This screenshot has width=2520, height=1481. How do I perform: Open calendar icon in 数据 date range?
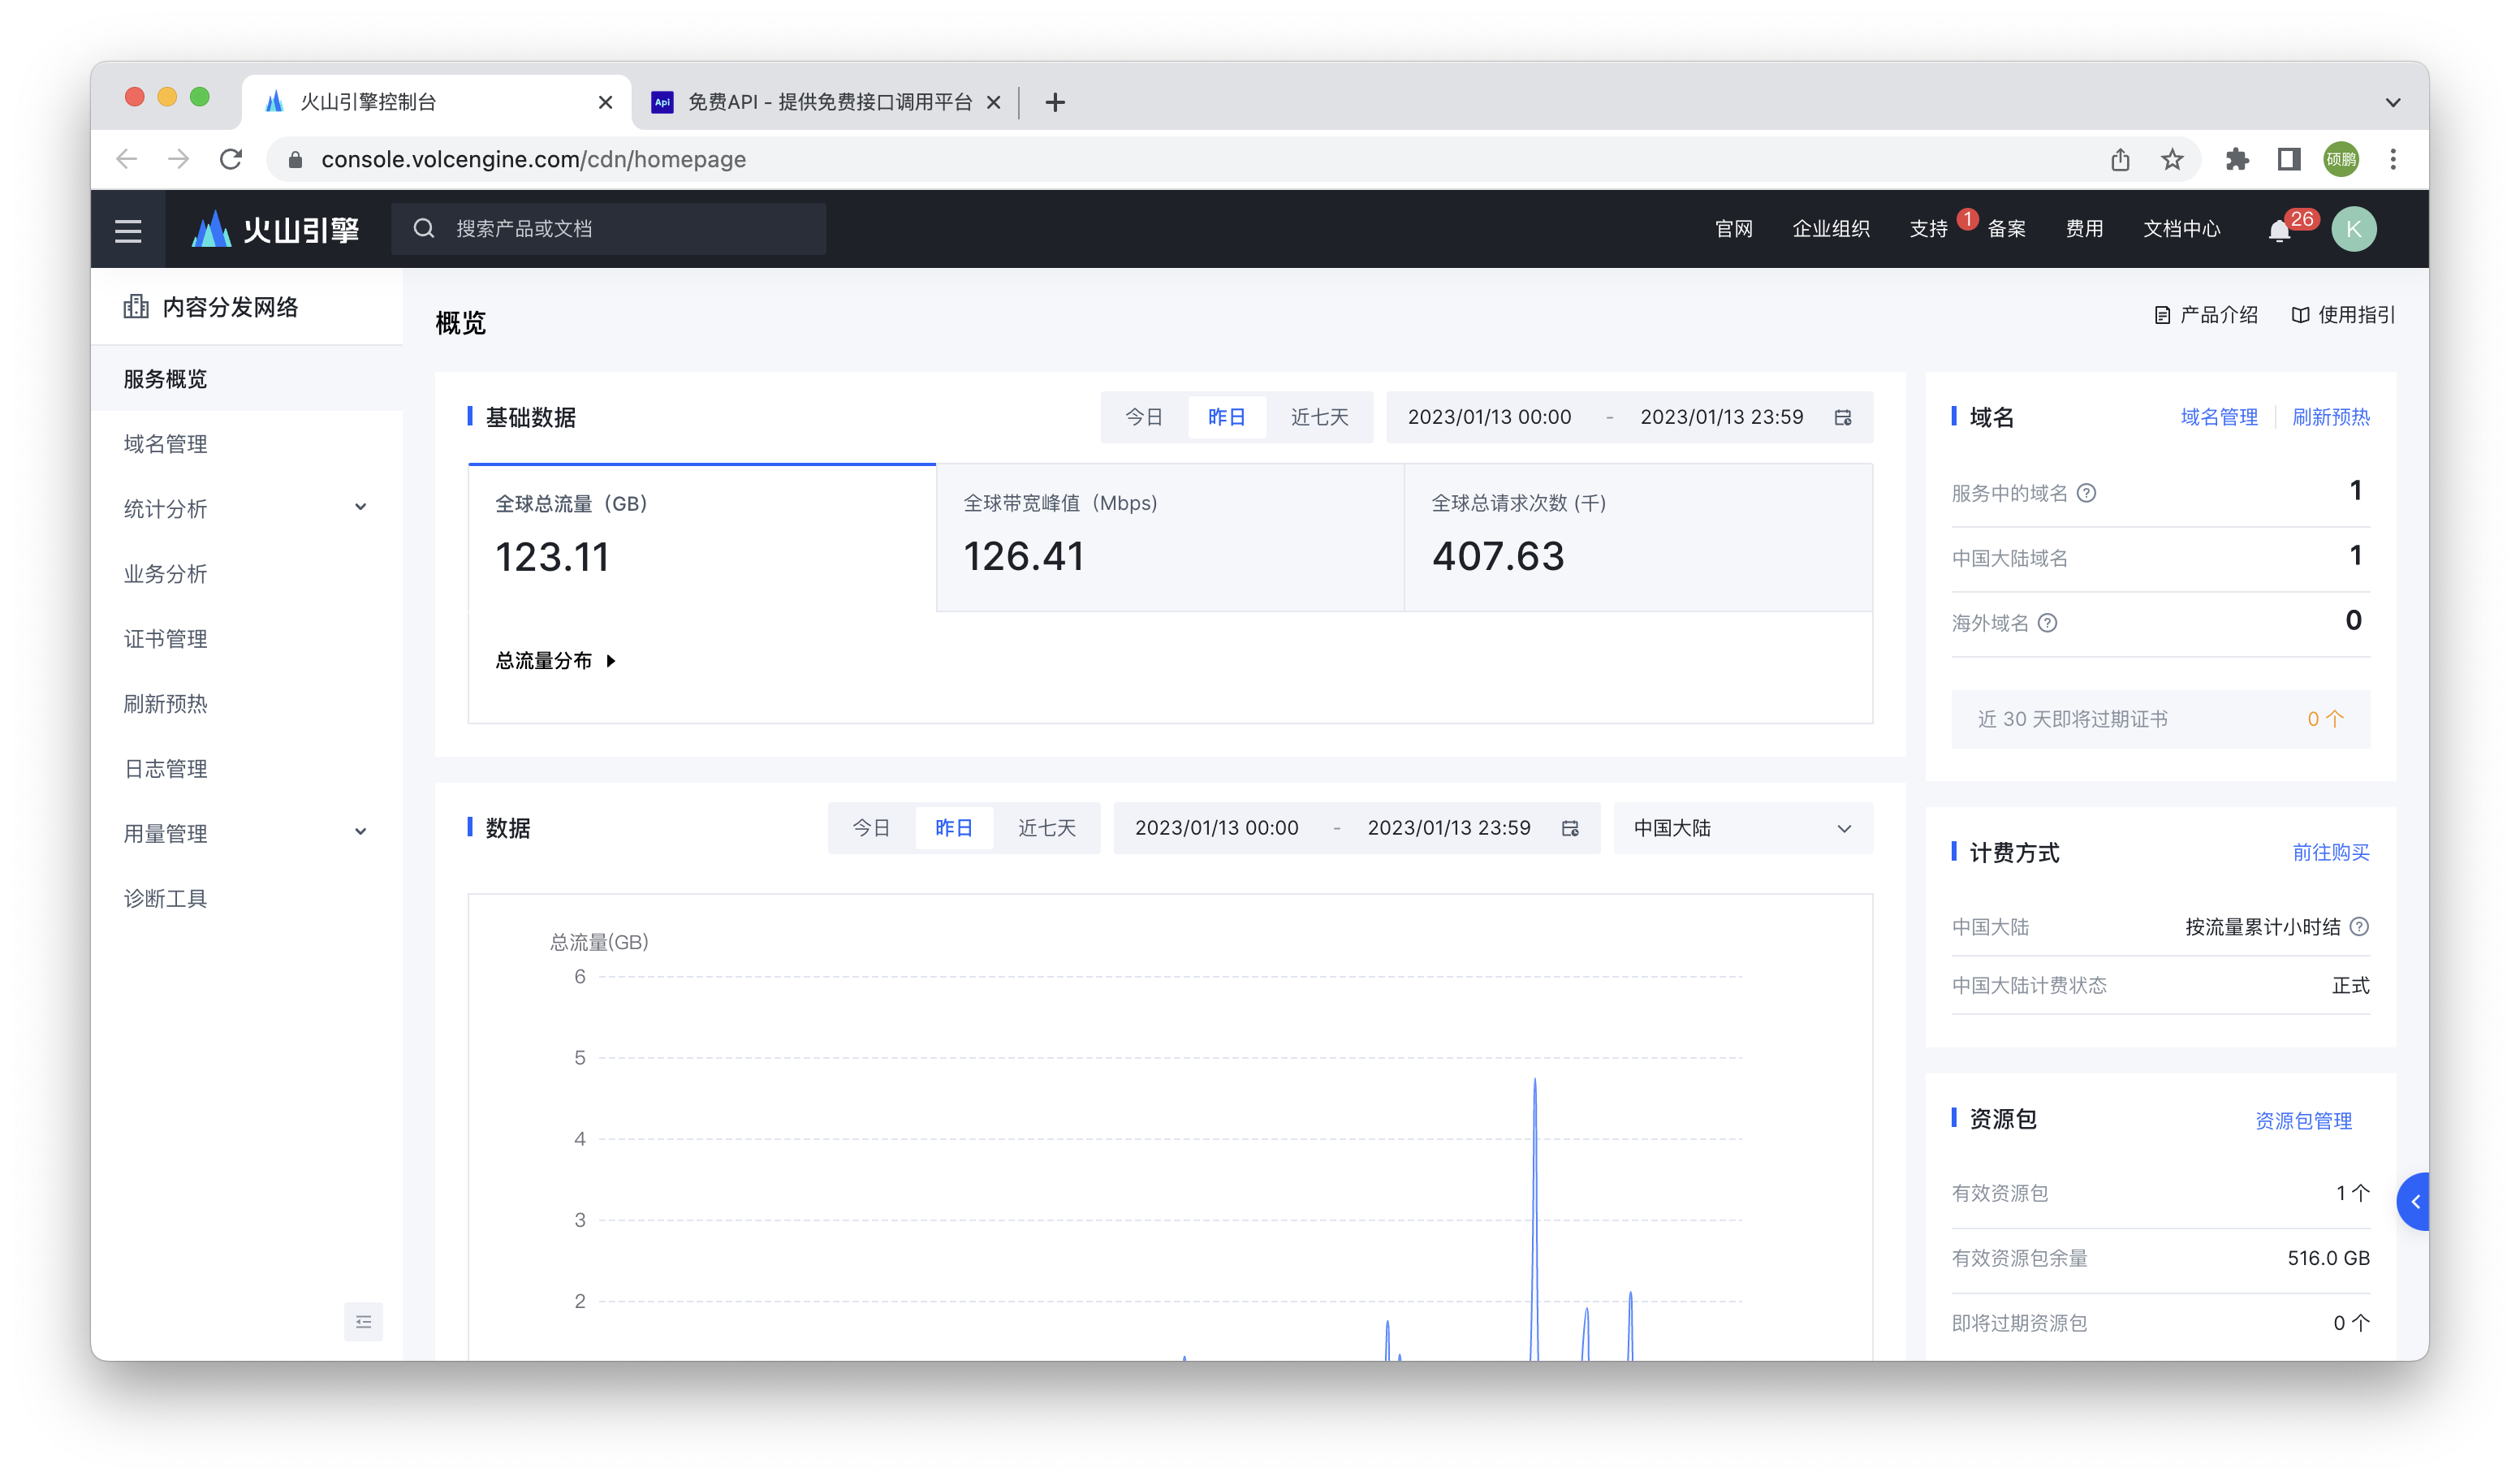[1570, 829]
